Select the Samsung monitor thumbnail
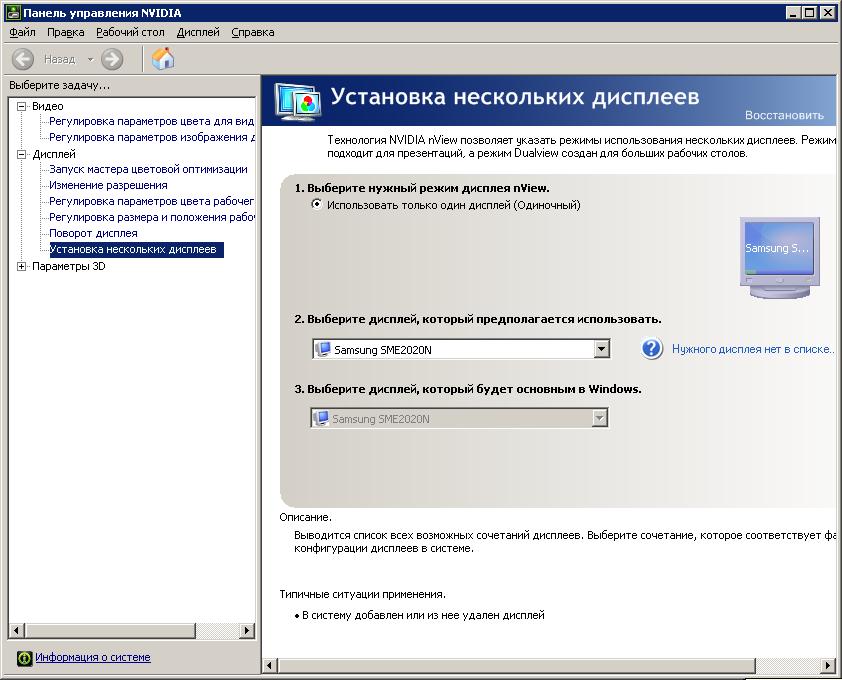This screenshot has width=842, height=680. pos(780,257)
